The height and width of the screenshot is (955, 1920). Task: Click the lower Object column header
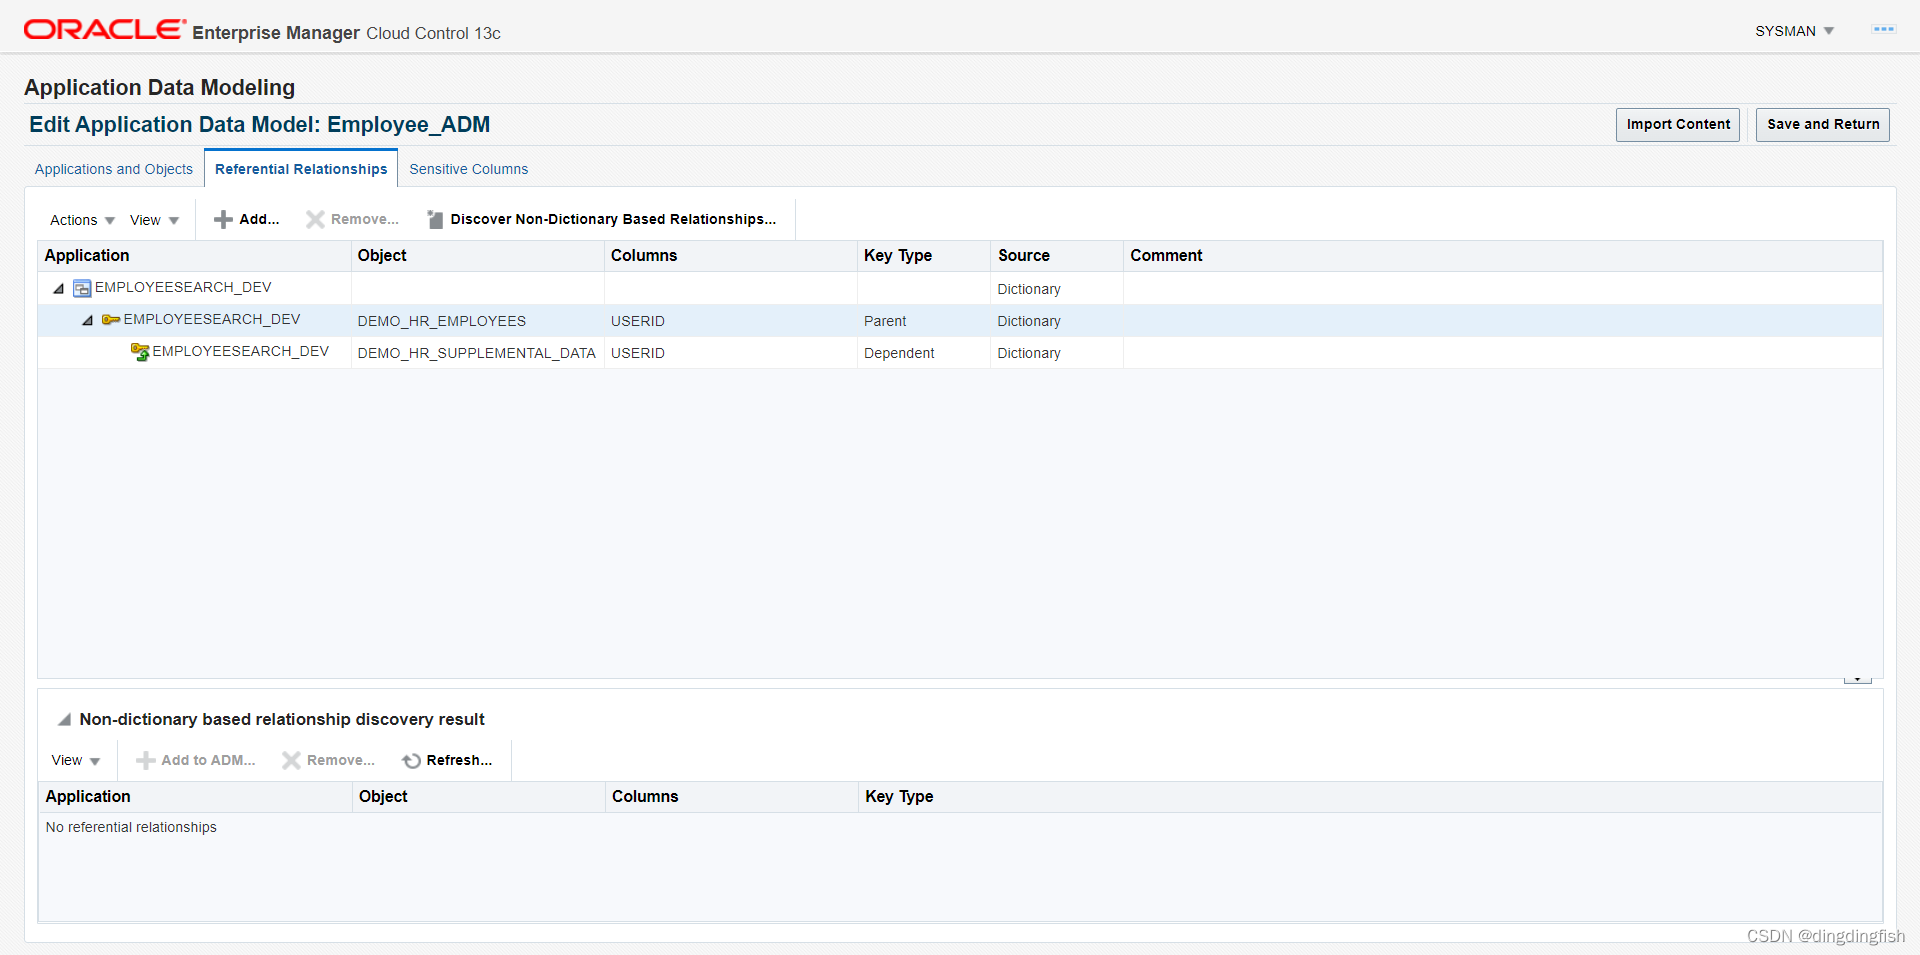coord(479,797)
